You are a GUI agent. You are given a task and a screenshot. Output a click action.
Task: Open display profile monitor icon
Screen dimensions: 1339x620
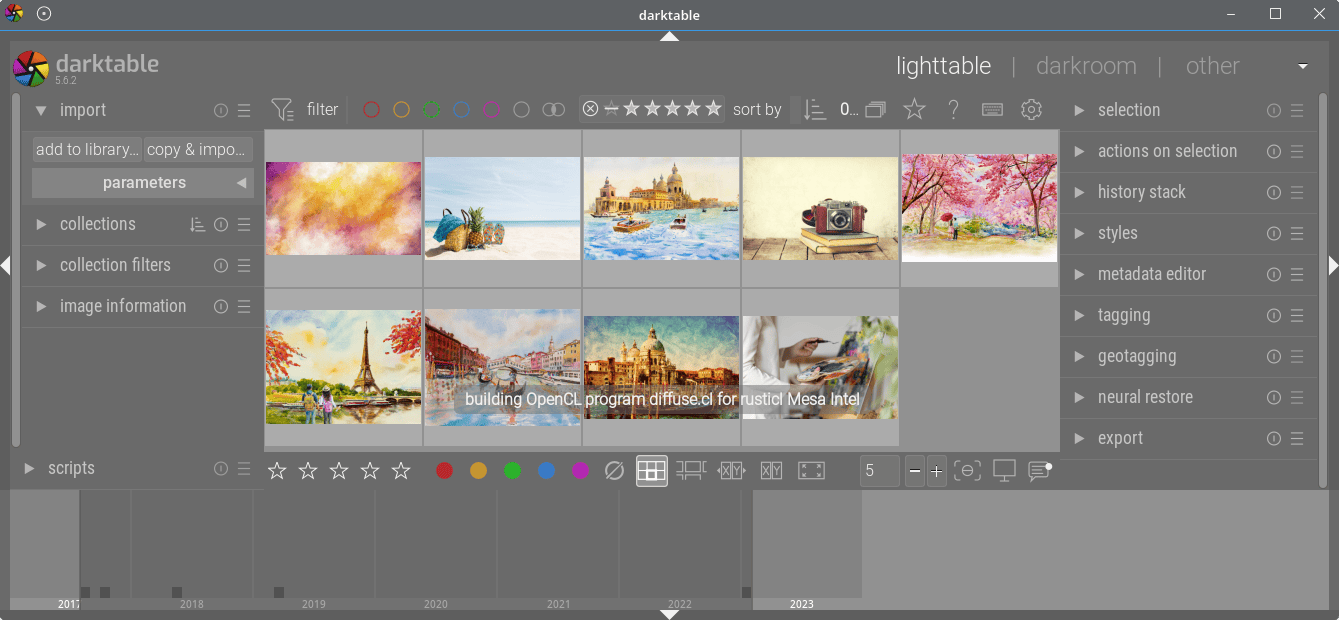pyautogui.click(x=1004, y=470)
